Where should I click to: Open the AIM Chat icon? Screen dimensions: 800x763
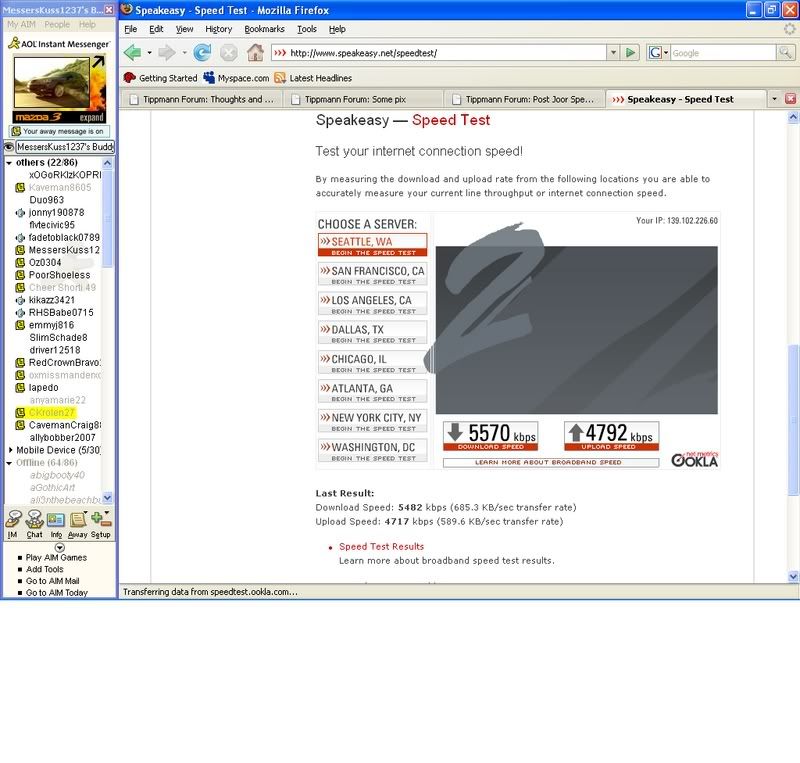tap(34, 521)
